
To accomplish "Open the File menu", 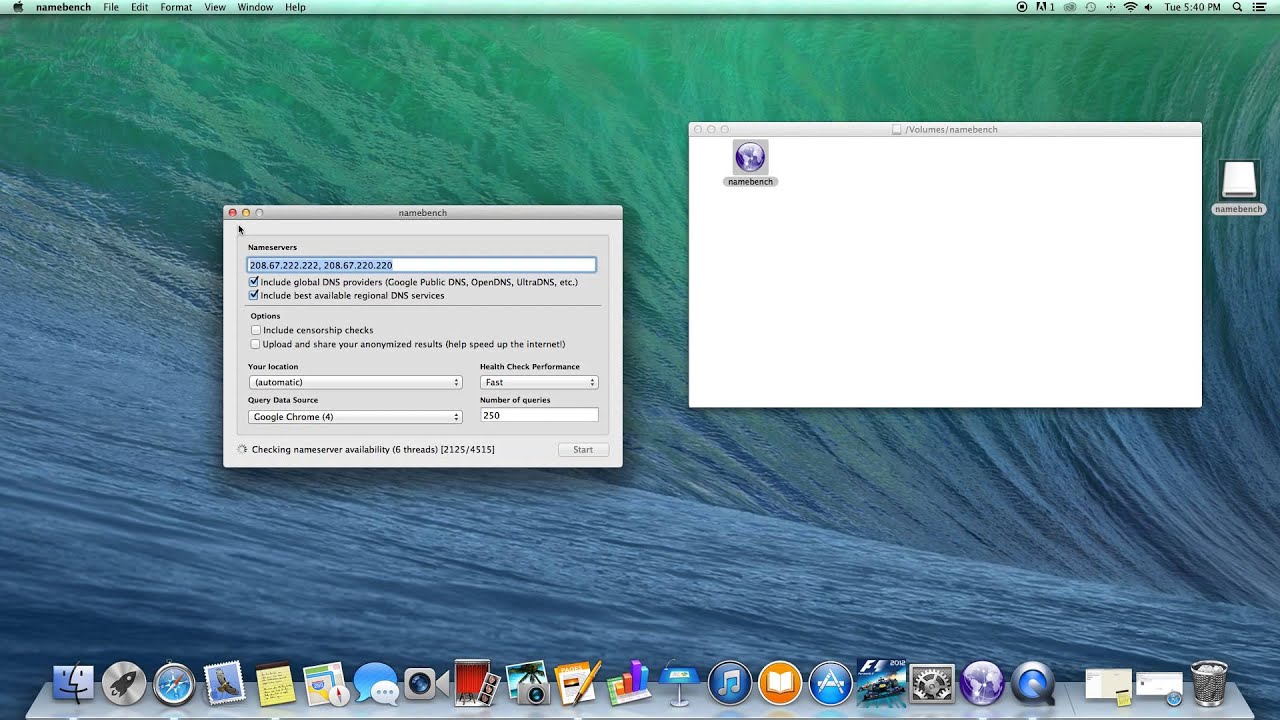I will click(111, 7).
